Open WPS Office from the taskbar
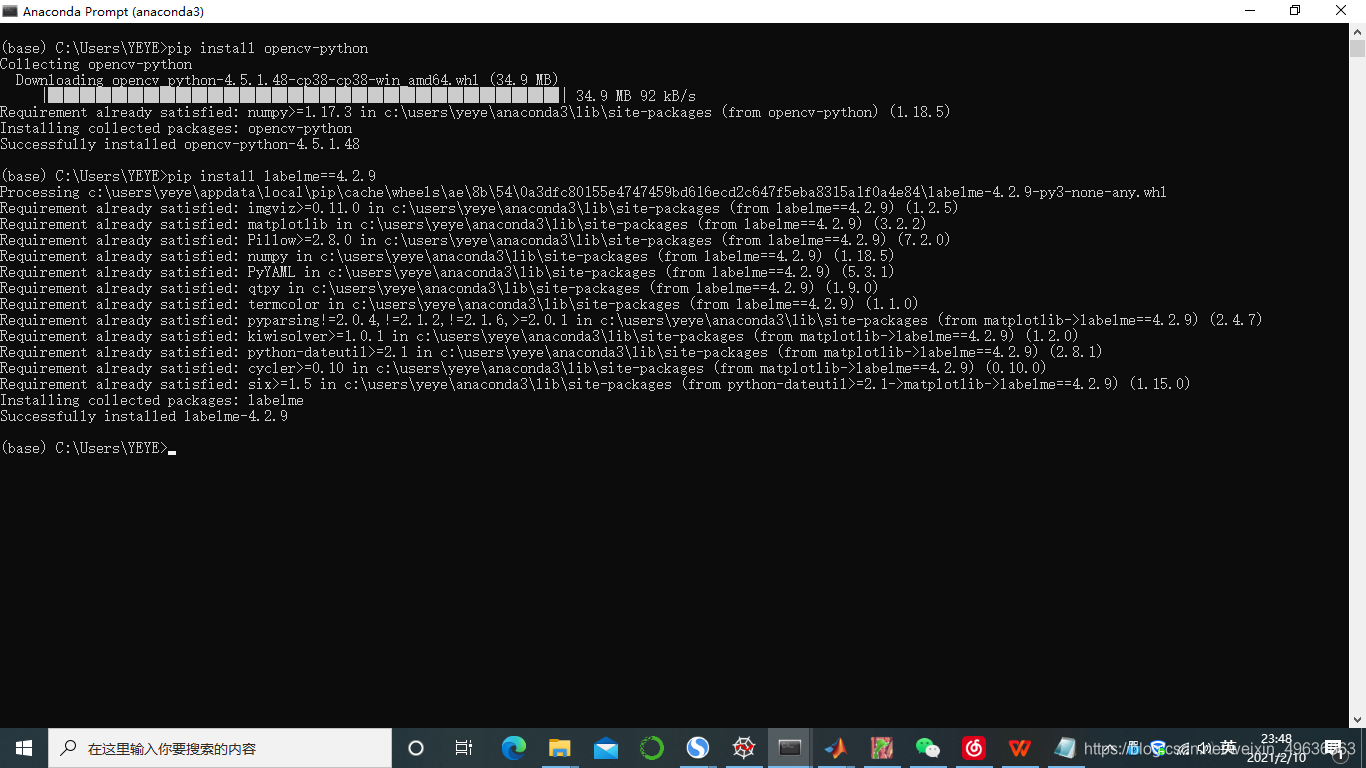Screen dimensions: 1366x768 point(1019,748)
